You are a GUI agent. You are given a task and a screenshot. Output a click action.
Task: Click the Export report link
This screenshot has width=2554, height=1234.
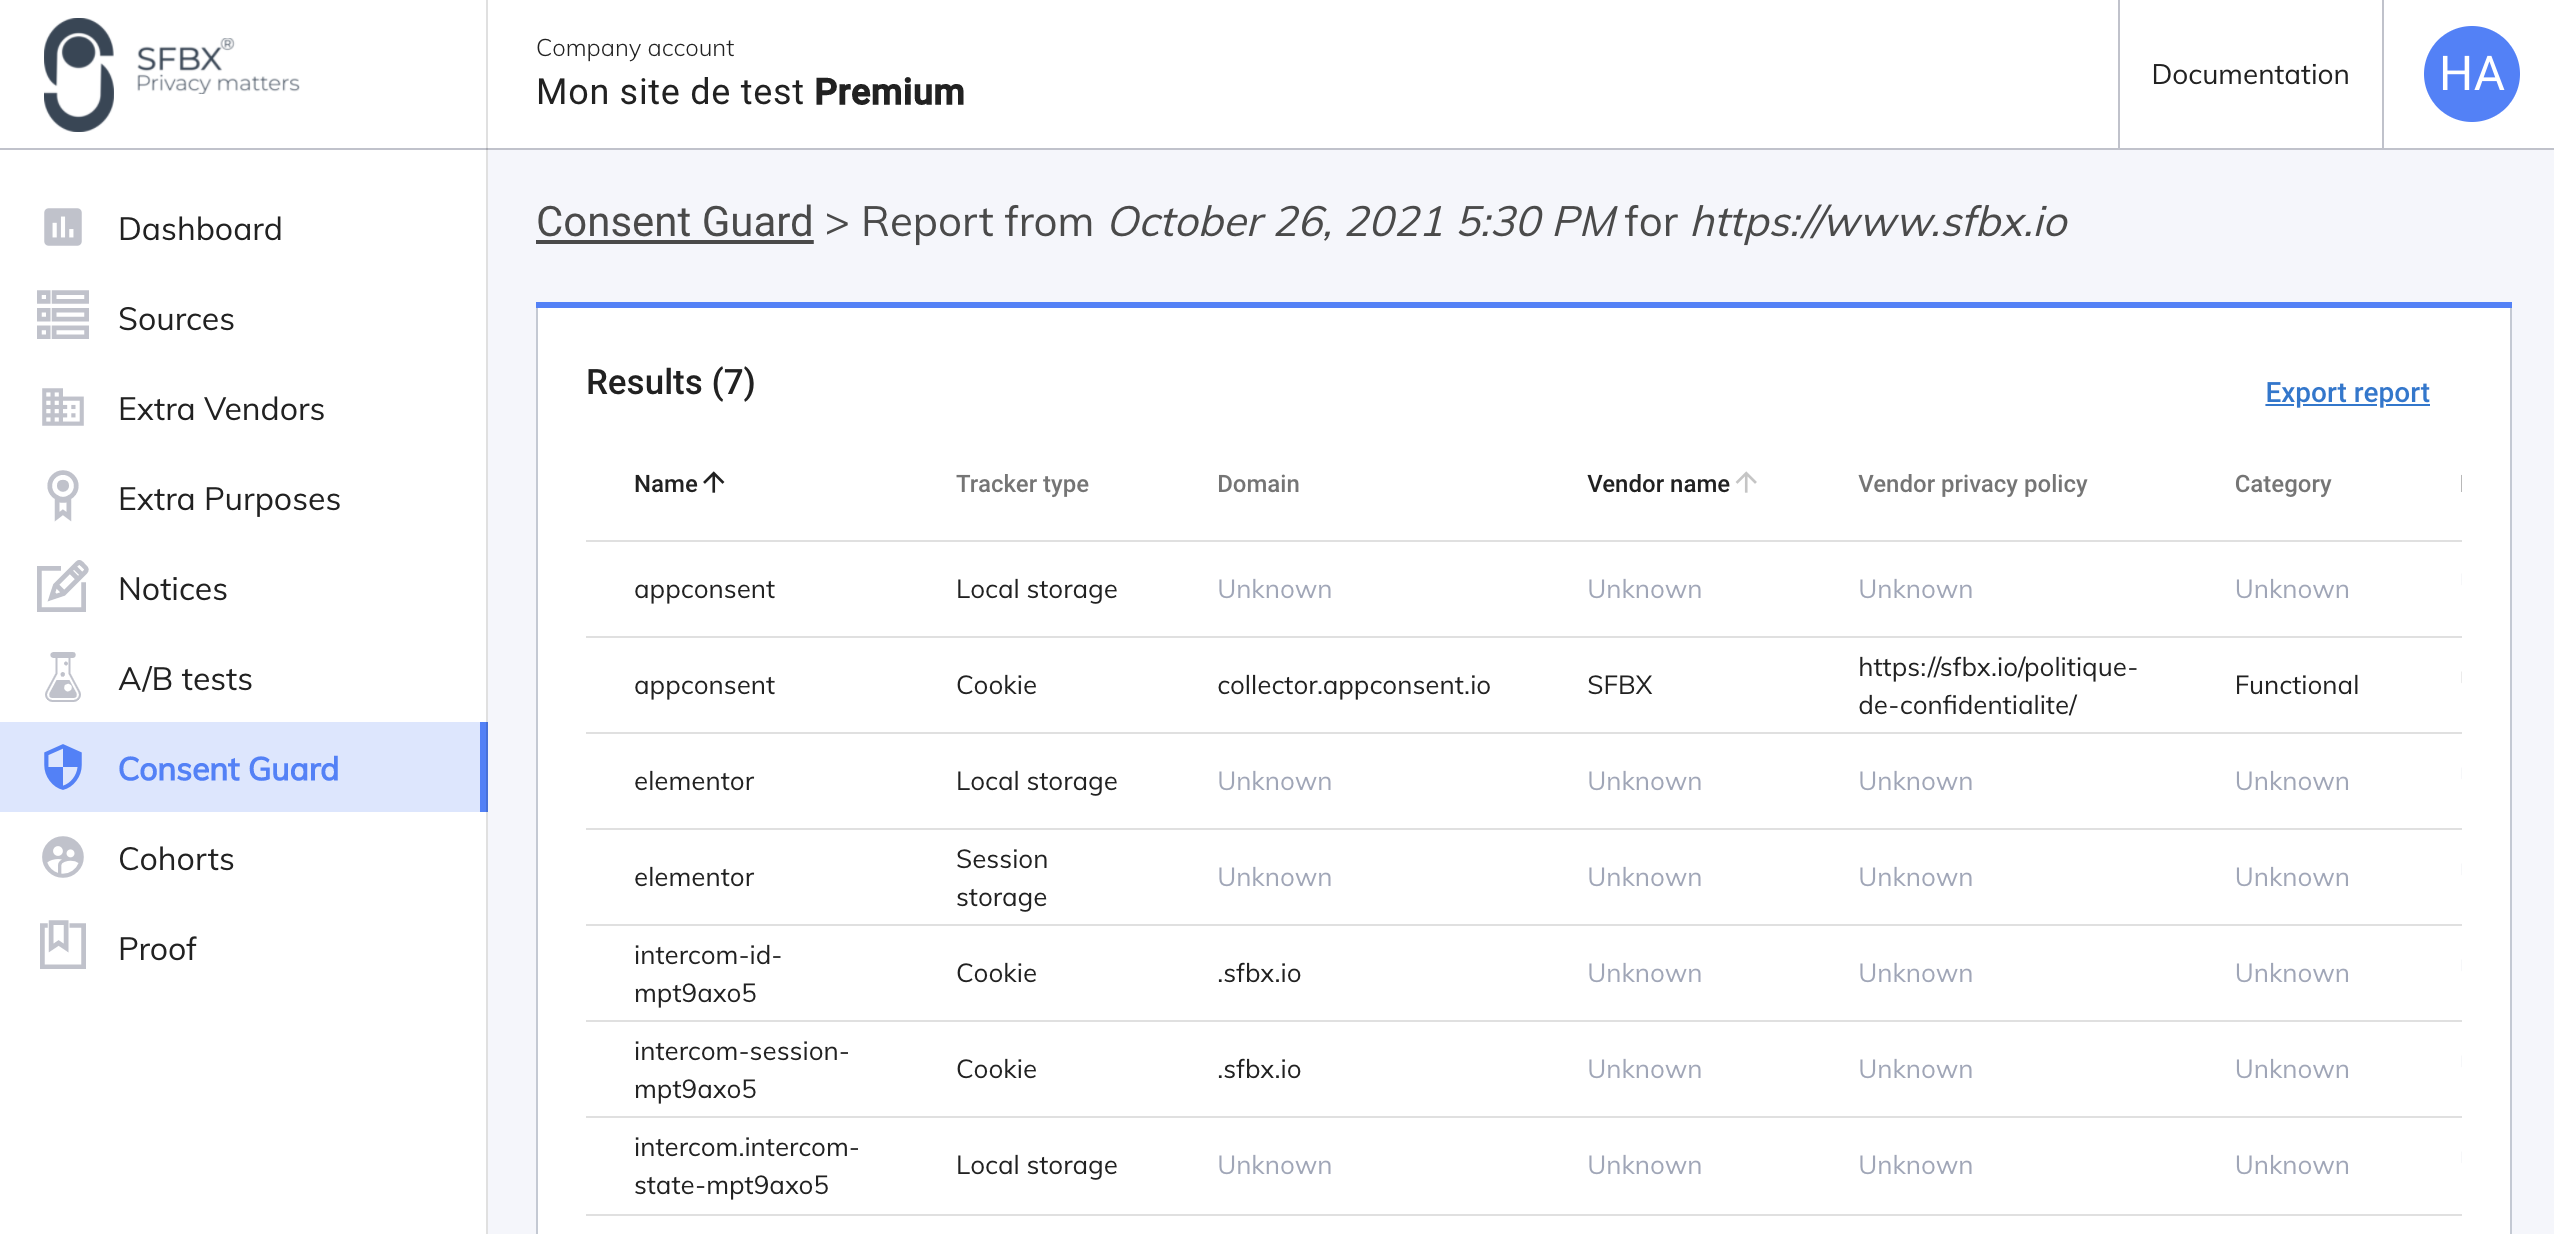[2347, 392]
